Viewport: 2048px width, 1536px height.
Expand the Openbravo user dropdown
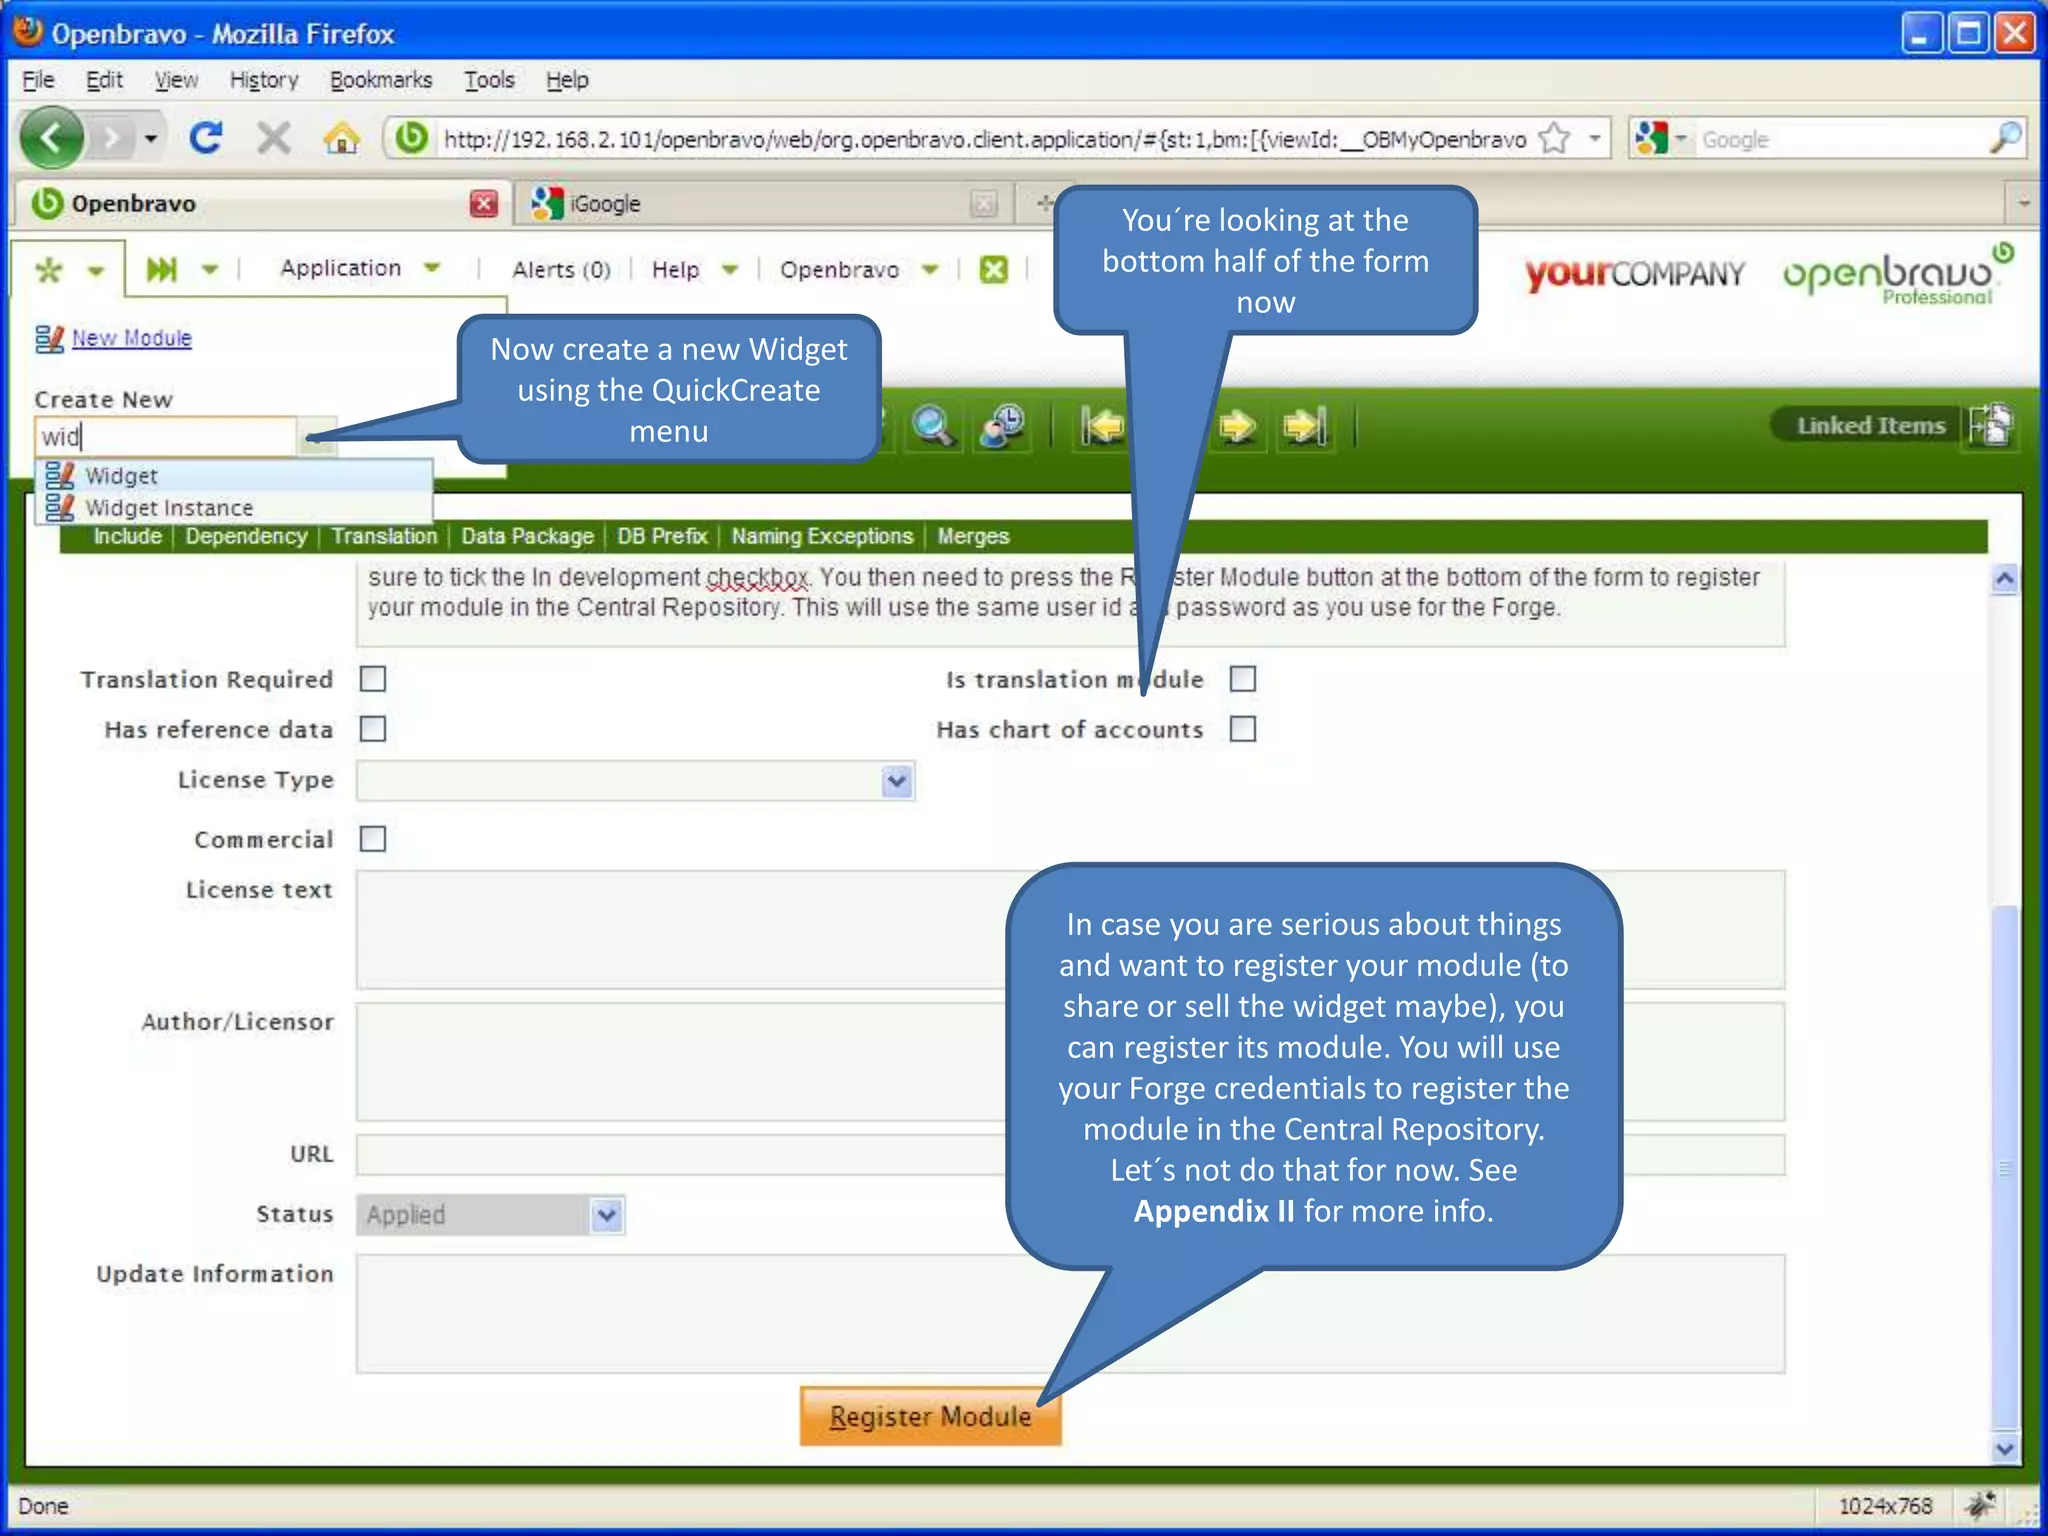tap(930, 269)
